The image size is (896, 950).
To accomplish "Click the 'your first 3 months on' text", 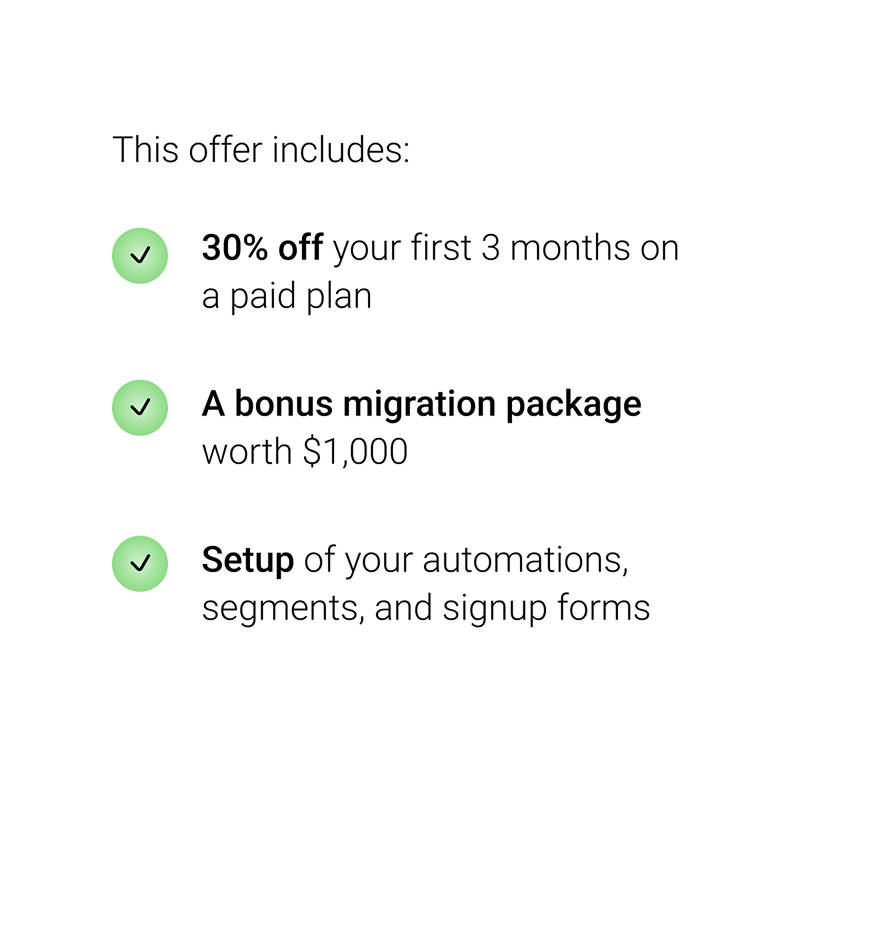I will pos(506,248).
